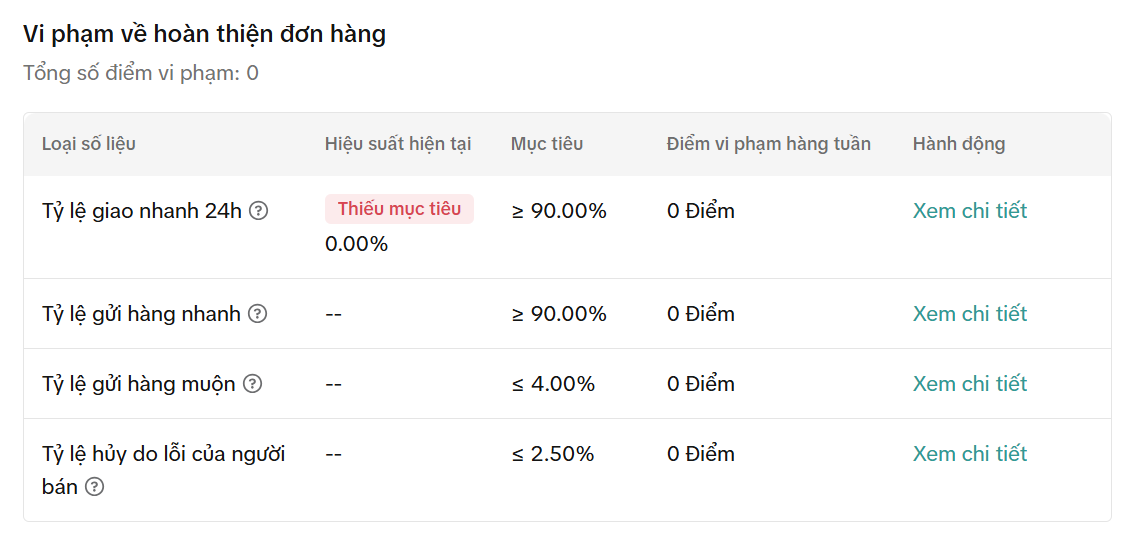This screenshot has width=1128, height=542.
Task: Show info for Tỷ lệ hủy do lỗi của người bán
Action: [94, 487]
